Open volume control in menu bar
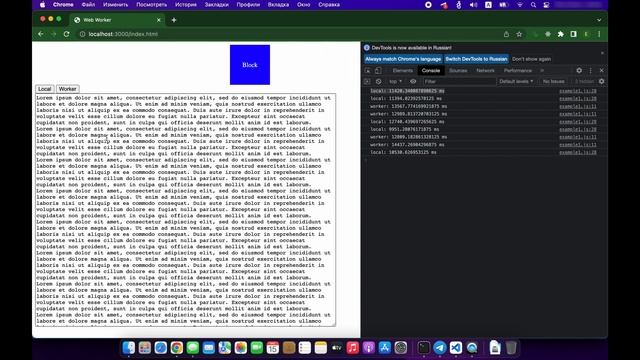 point(473,5)
